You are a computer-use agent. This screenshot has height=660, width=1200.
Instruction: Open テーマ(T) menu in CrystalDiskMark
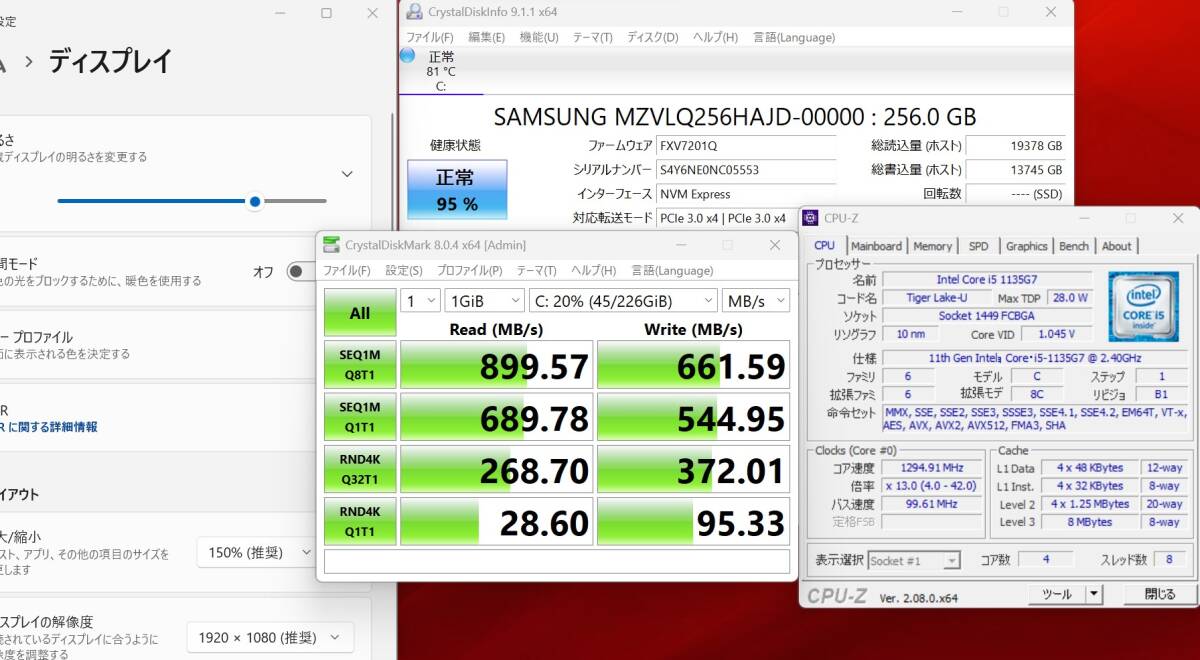pos(536,271)
